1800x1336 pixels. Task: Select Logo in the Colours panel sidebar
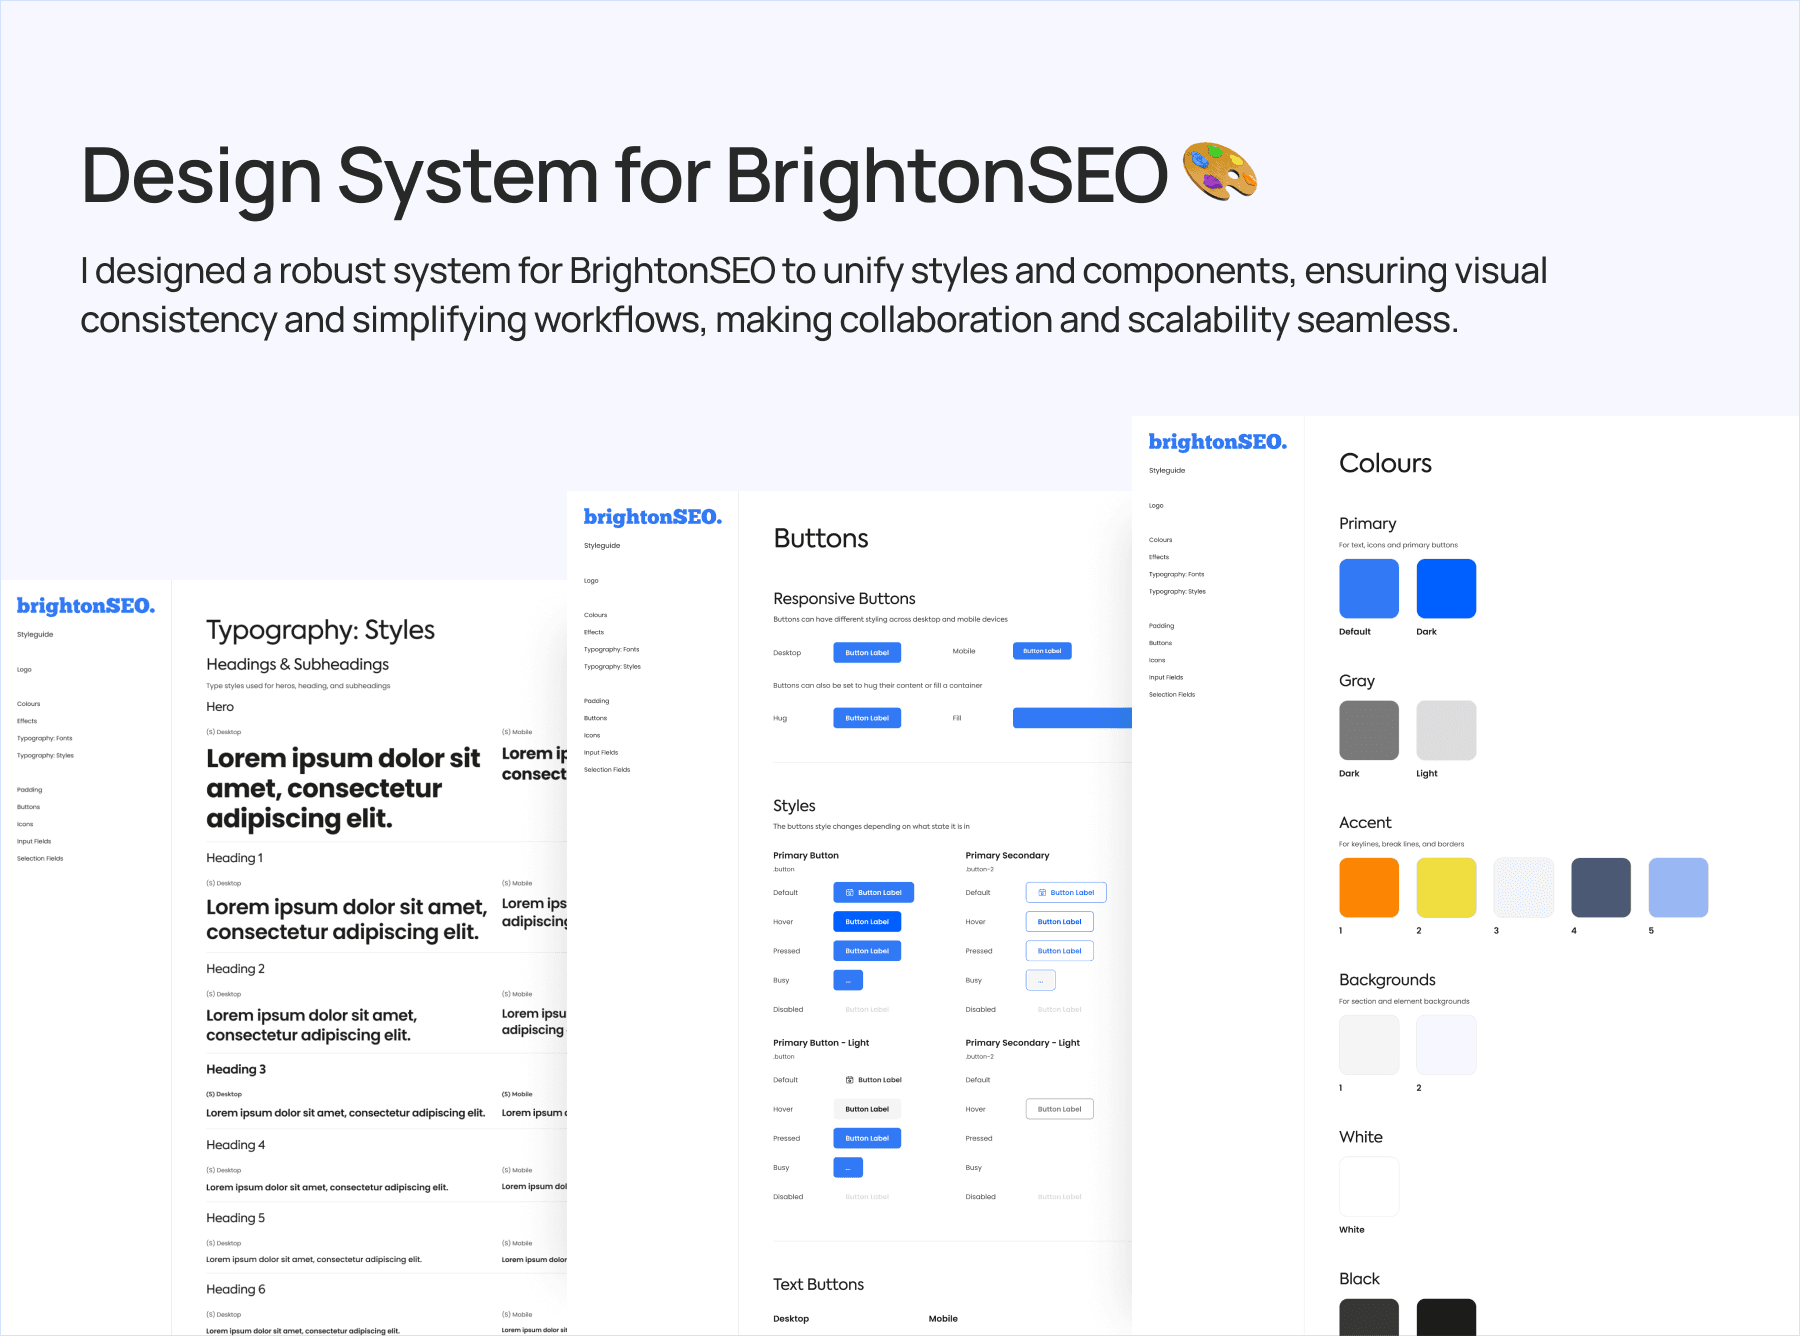(x=1156, y=506)
